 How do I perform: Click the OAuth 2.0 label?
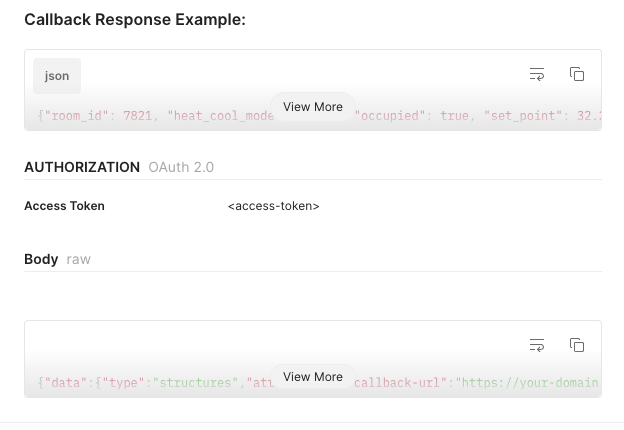tap(181, 167)
